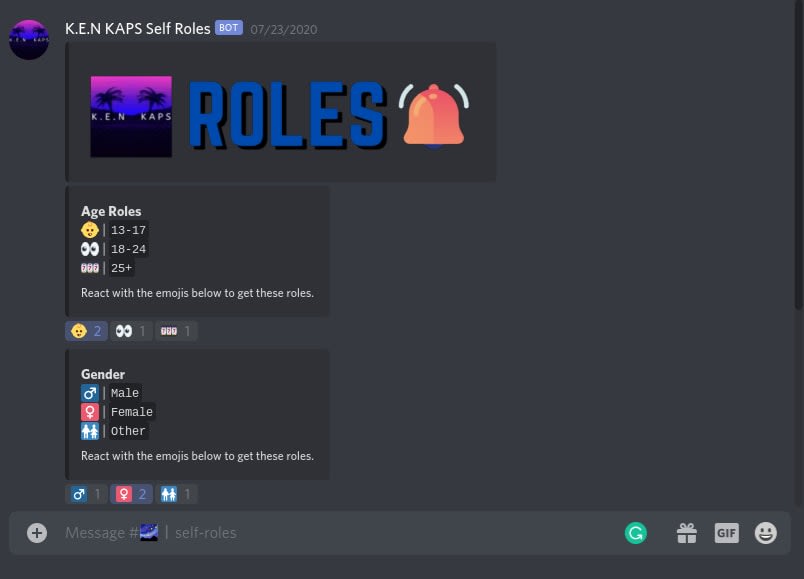Click the Gender embed title
Screen dimensions: 804x579
click(103, 374)
